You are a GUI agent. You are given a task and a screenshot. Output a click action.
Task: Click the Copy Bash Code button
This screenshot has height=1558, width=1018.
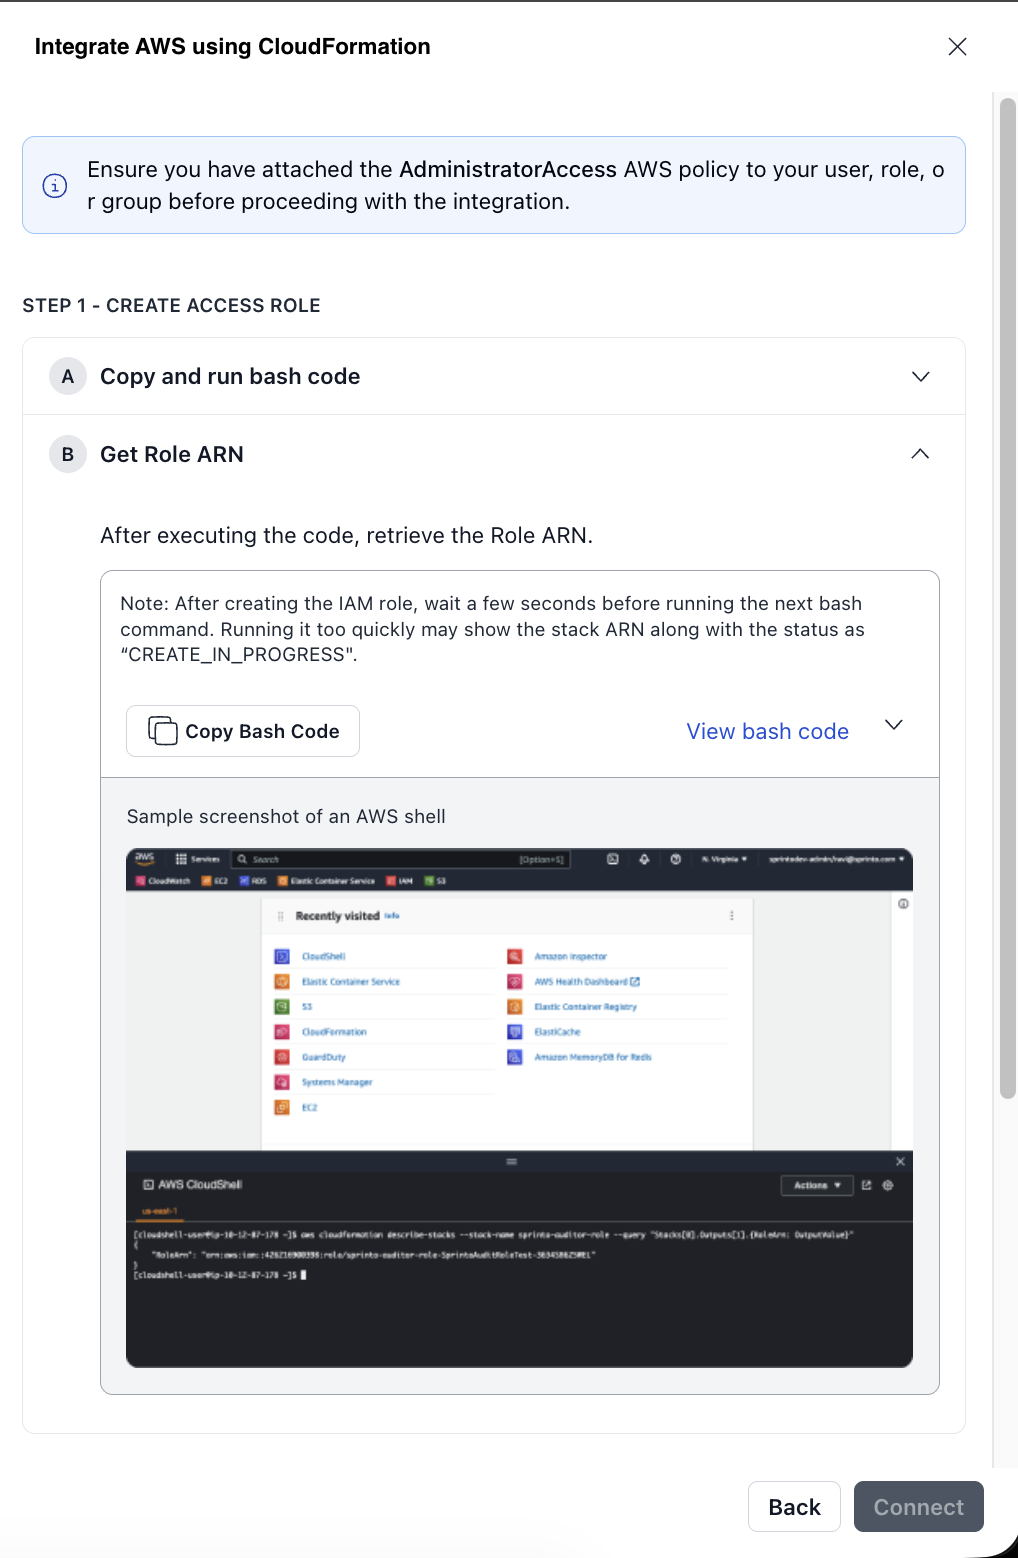click(243, 731)
